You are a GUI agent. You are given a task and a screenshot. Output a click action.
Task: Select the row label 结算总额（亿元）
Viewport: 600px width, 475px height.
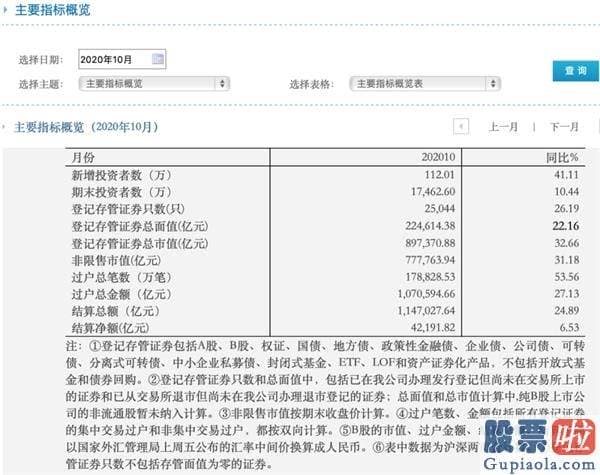116,311
